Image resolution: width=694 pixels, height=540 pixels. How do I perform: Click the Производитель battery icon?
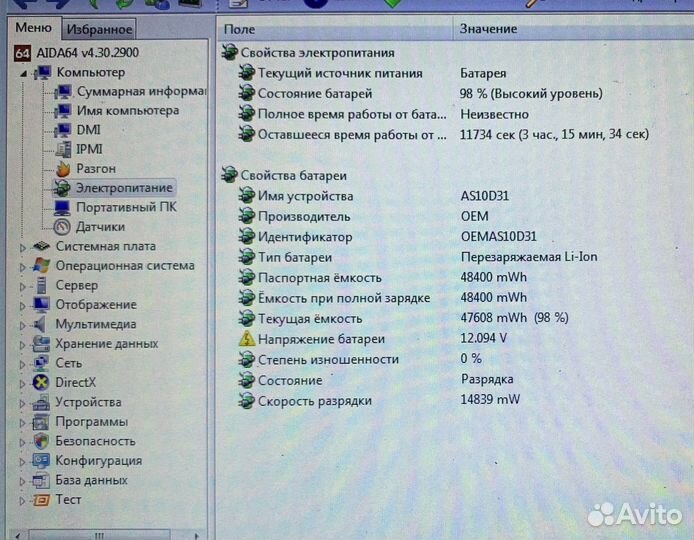click(247, 216)
